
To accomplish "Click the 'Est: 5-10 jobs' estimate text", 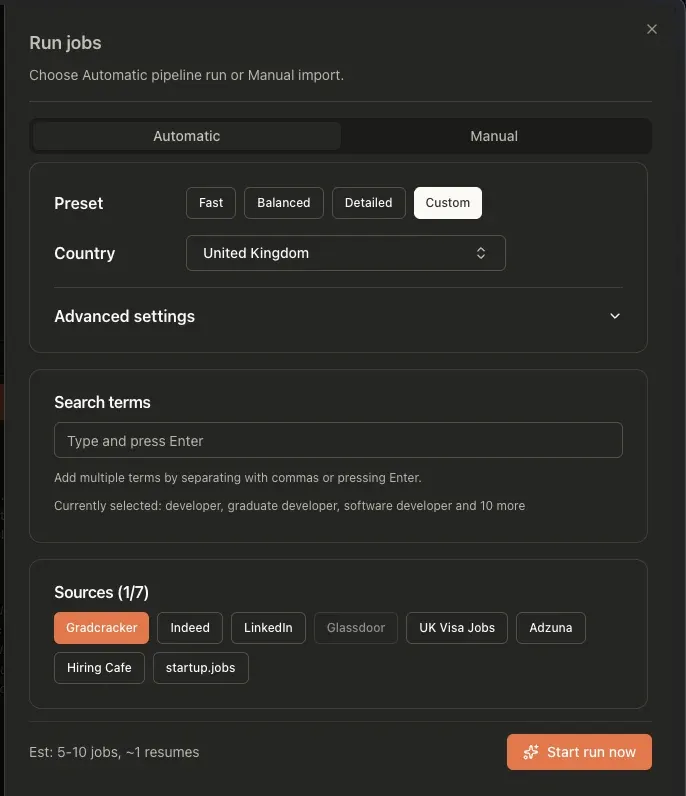I will coord(114,752).
